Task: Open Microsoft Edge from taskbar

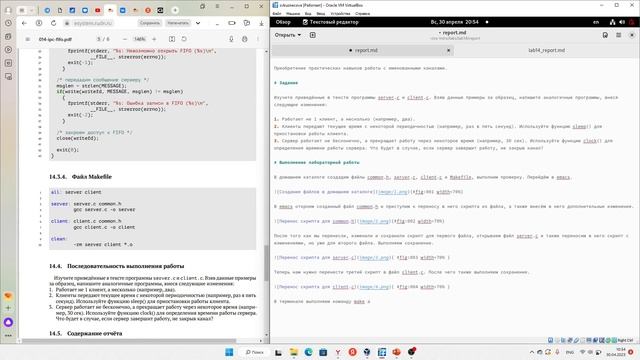Action: coord(308,352)
